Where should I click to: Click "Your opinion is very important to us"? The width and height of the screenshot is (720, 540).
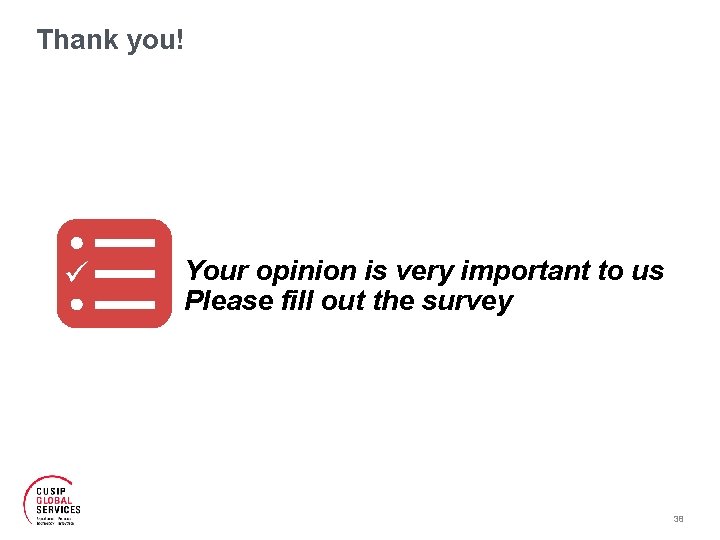(x=424, y=270)
